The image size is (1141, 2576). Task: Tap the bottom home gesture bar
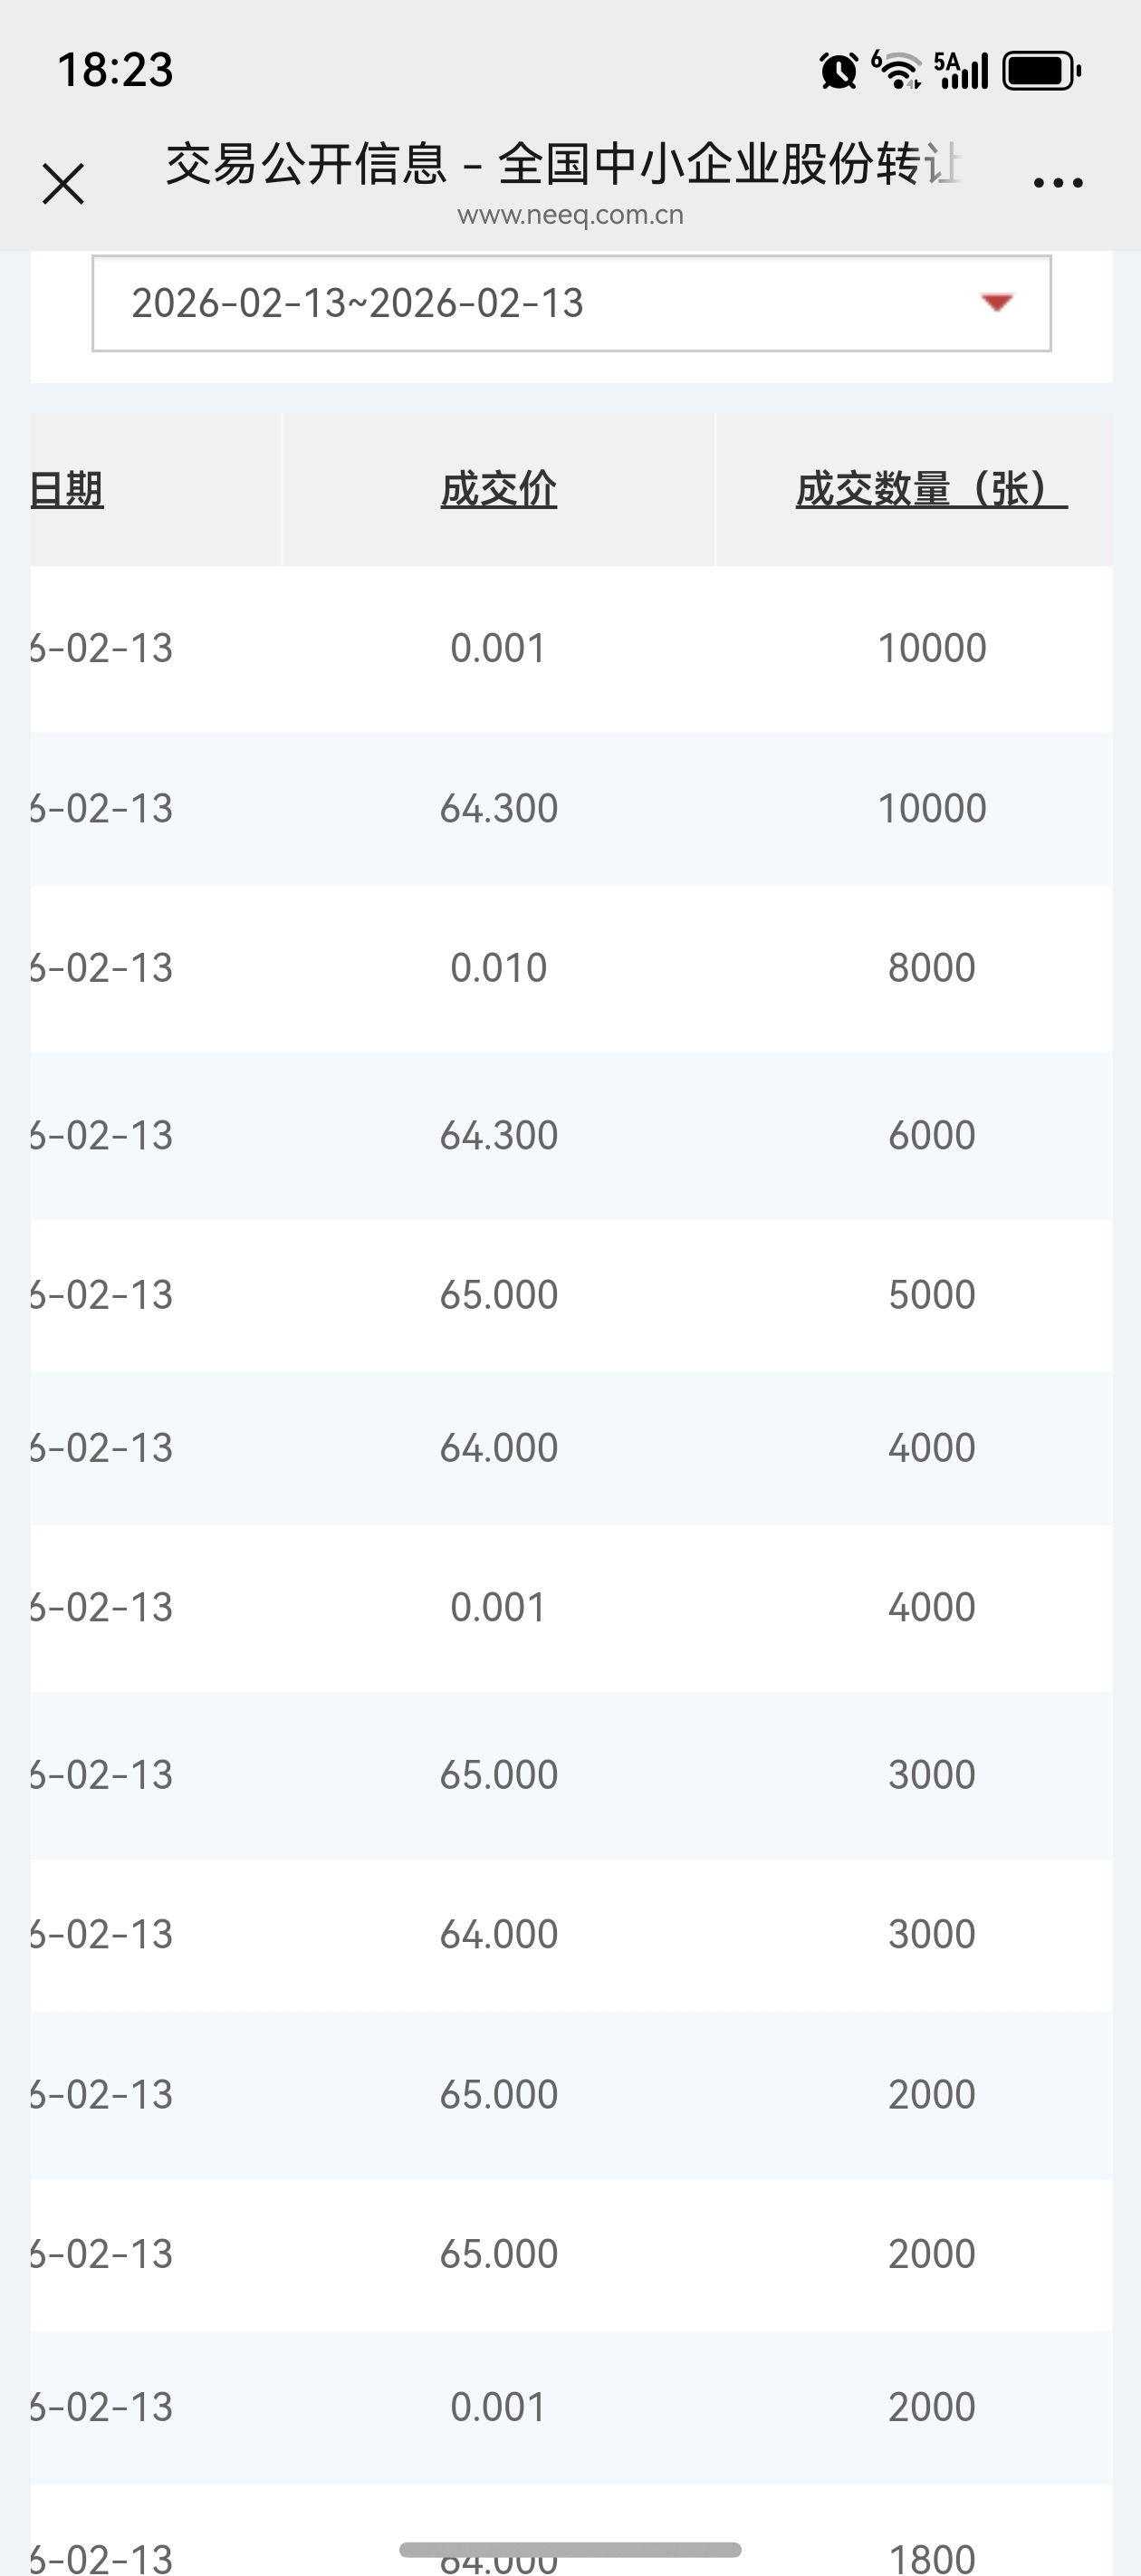click(x=570, y=2549)
